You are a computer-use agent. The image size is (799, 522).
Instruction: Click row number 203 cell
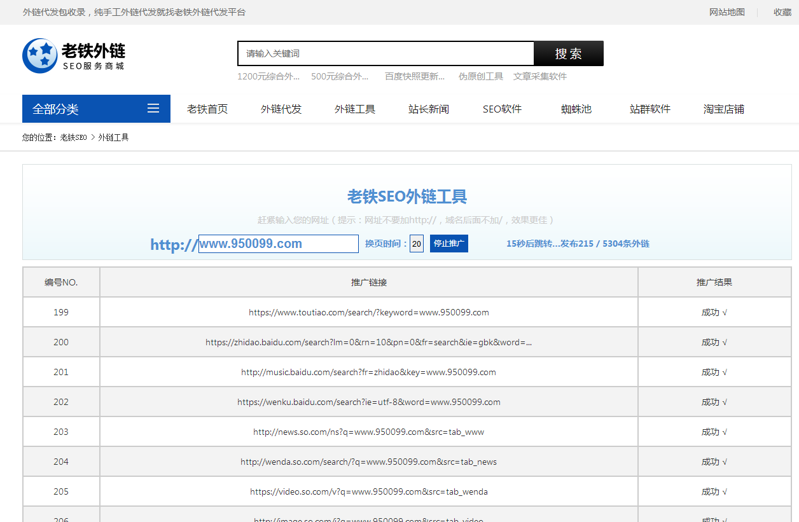point(61,432)
